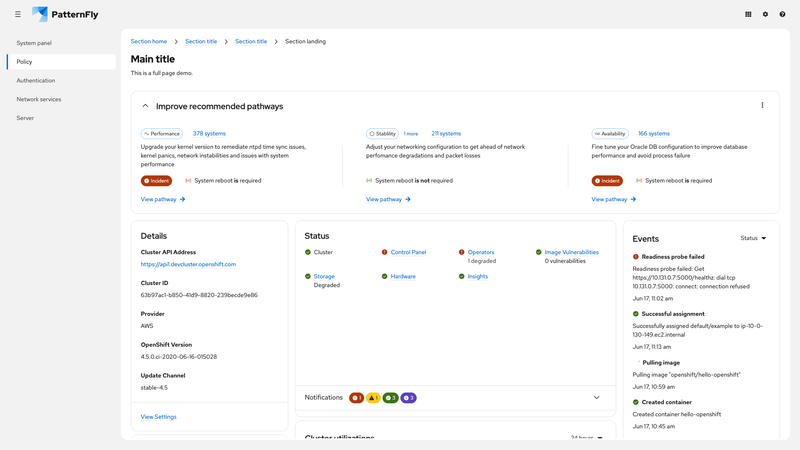The width and height of the screenshot is (800, 450).
Task: Collapse the Improve recommended pathways section
Action: pos(145,106)
